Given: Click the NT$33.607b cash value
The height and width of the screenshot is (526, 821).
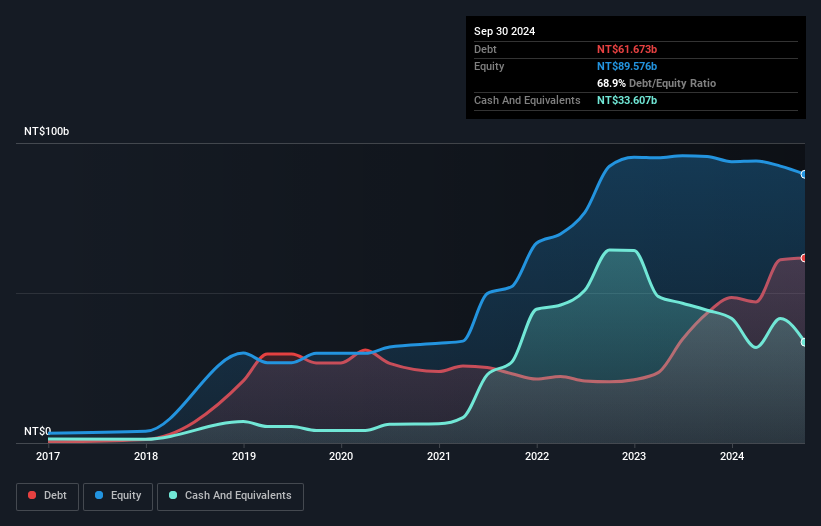Looking at the screenshot, I should click(x=627, y=100).
